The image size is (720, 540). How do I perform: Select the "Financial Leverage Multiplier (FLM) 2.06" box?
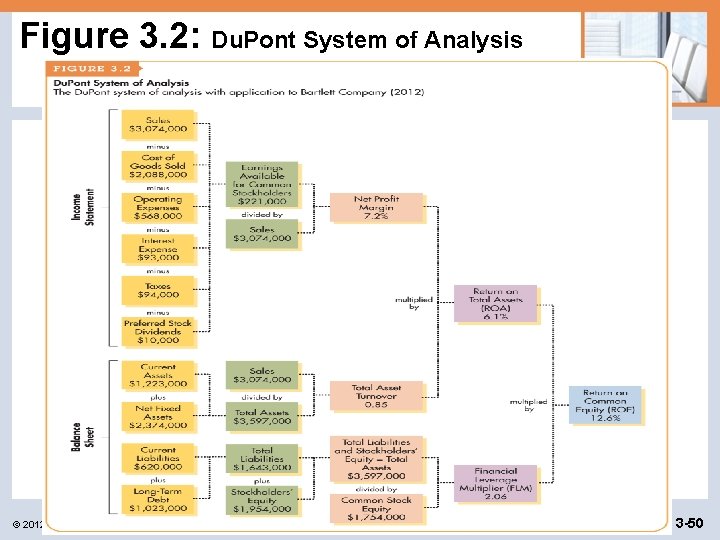tap(495, 484)
